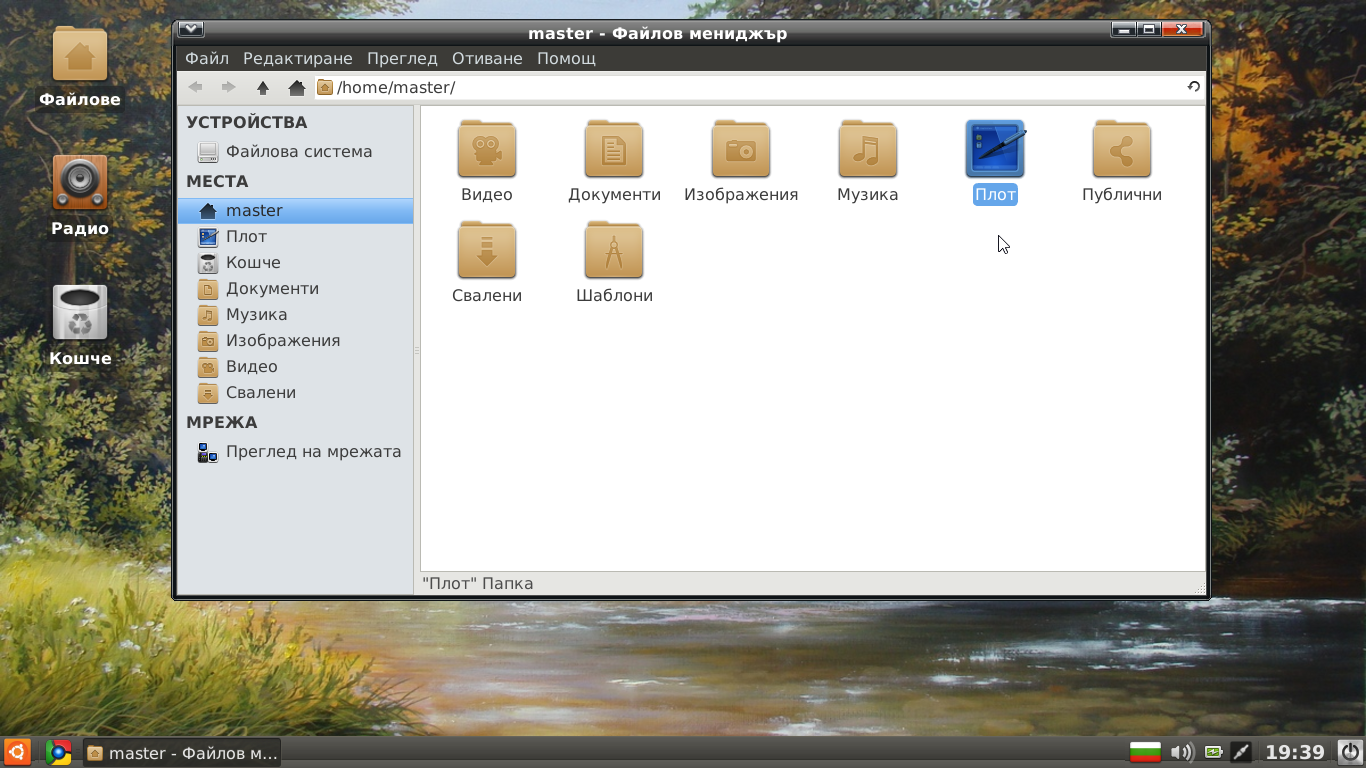Select Видео in the sidebar
Viewport: 1366px width, 768px height.
pyautogui.click(x=295, y=367)
